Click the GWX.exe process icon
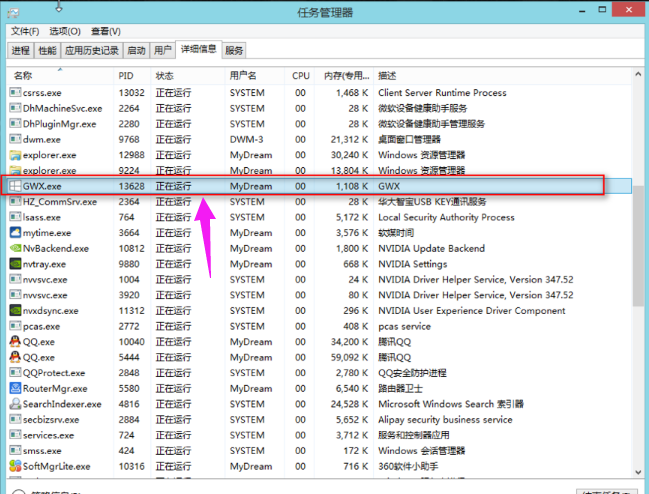The width and height of the screenshot is (649, 494). pyautogui.click(x=15, y=186)
